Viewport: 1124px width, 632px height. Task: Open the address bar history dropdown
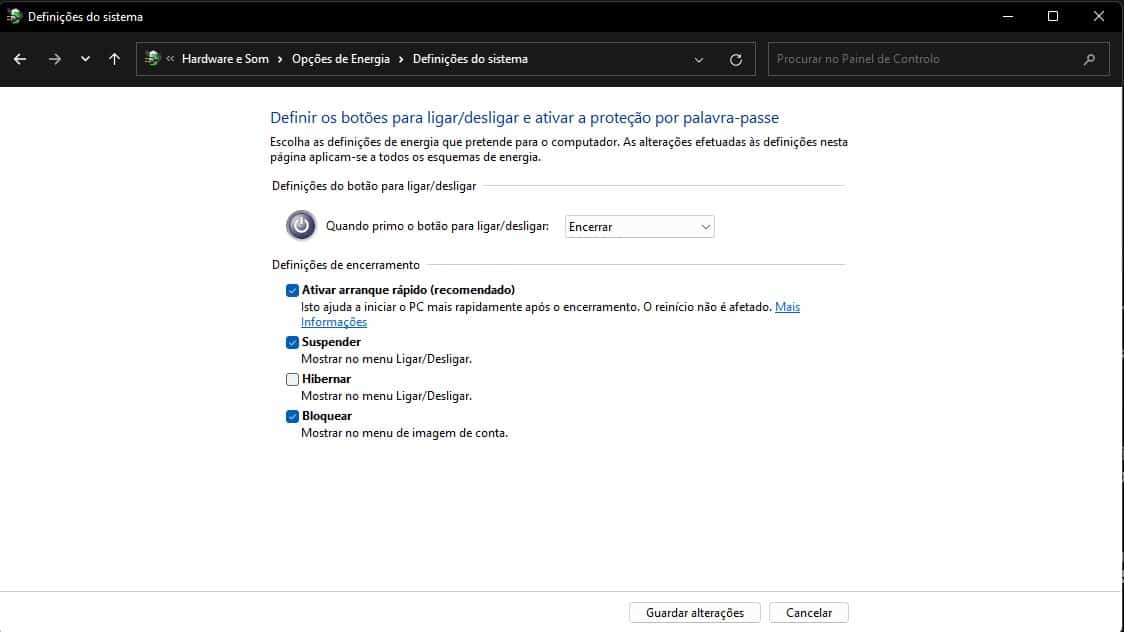click(699, 59)
